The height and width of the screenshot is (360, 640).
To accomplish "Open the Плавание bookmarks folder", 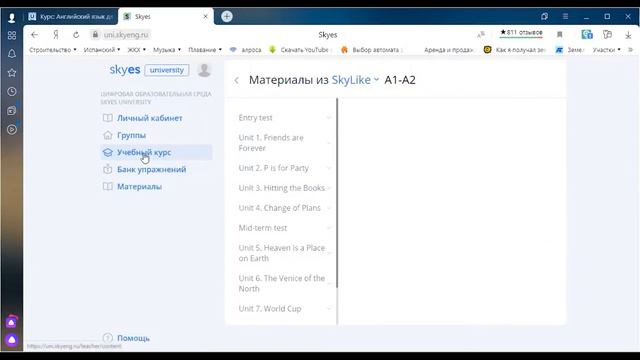I will (x=205, y=50).
